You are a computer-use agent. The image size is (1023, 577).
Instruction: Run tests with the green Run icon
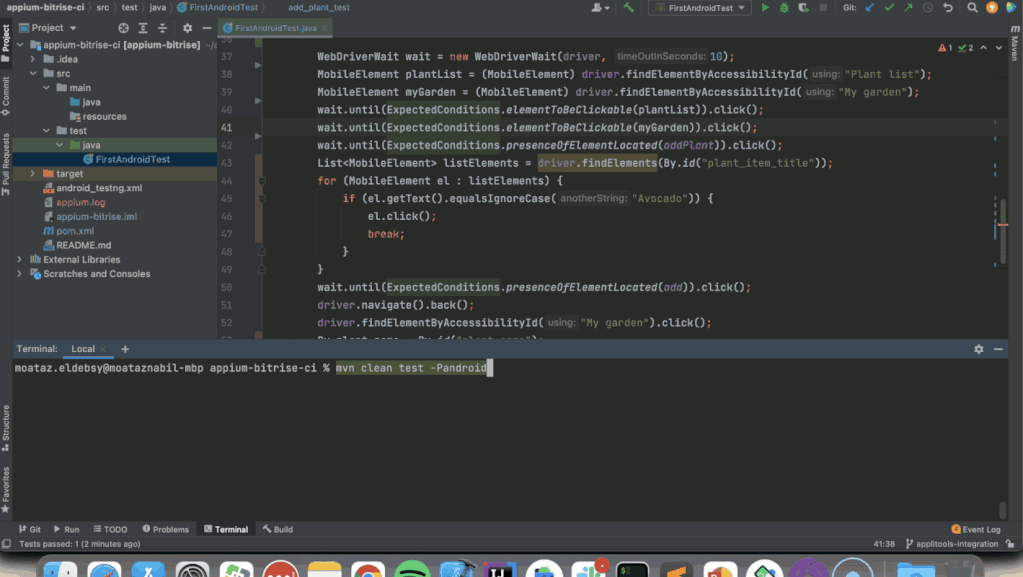(x=765, y=7)
